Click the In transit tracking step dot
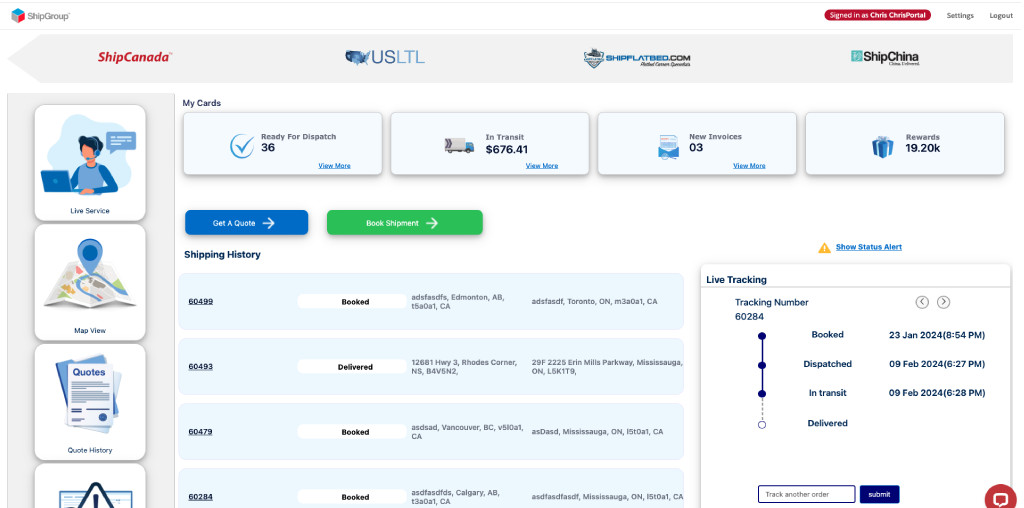 click(x=761, y=394)
